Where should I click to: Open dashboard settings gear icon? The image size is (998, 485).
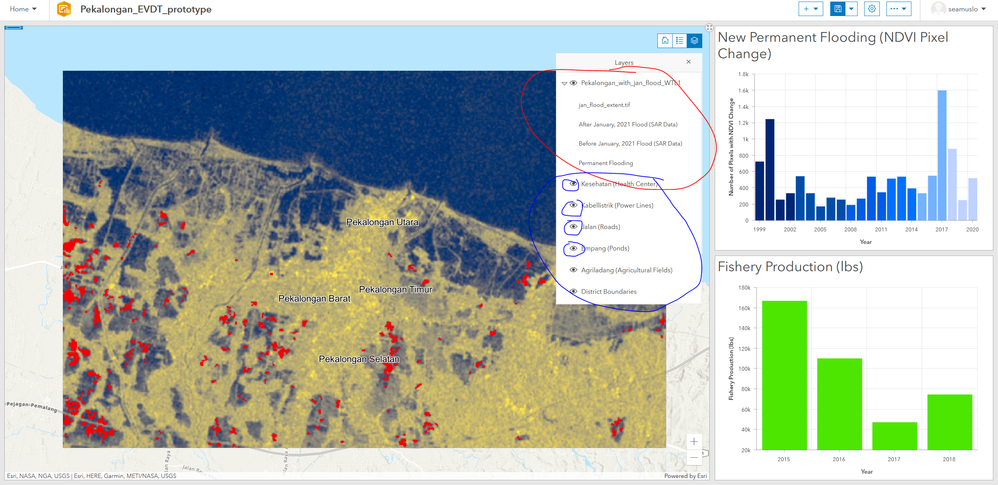872,9
